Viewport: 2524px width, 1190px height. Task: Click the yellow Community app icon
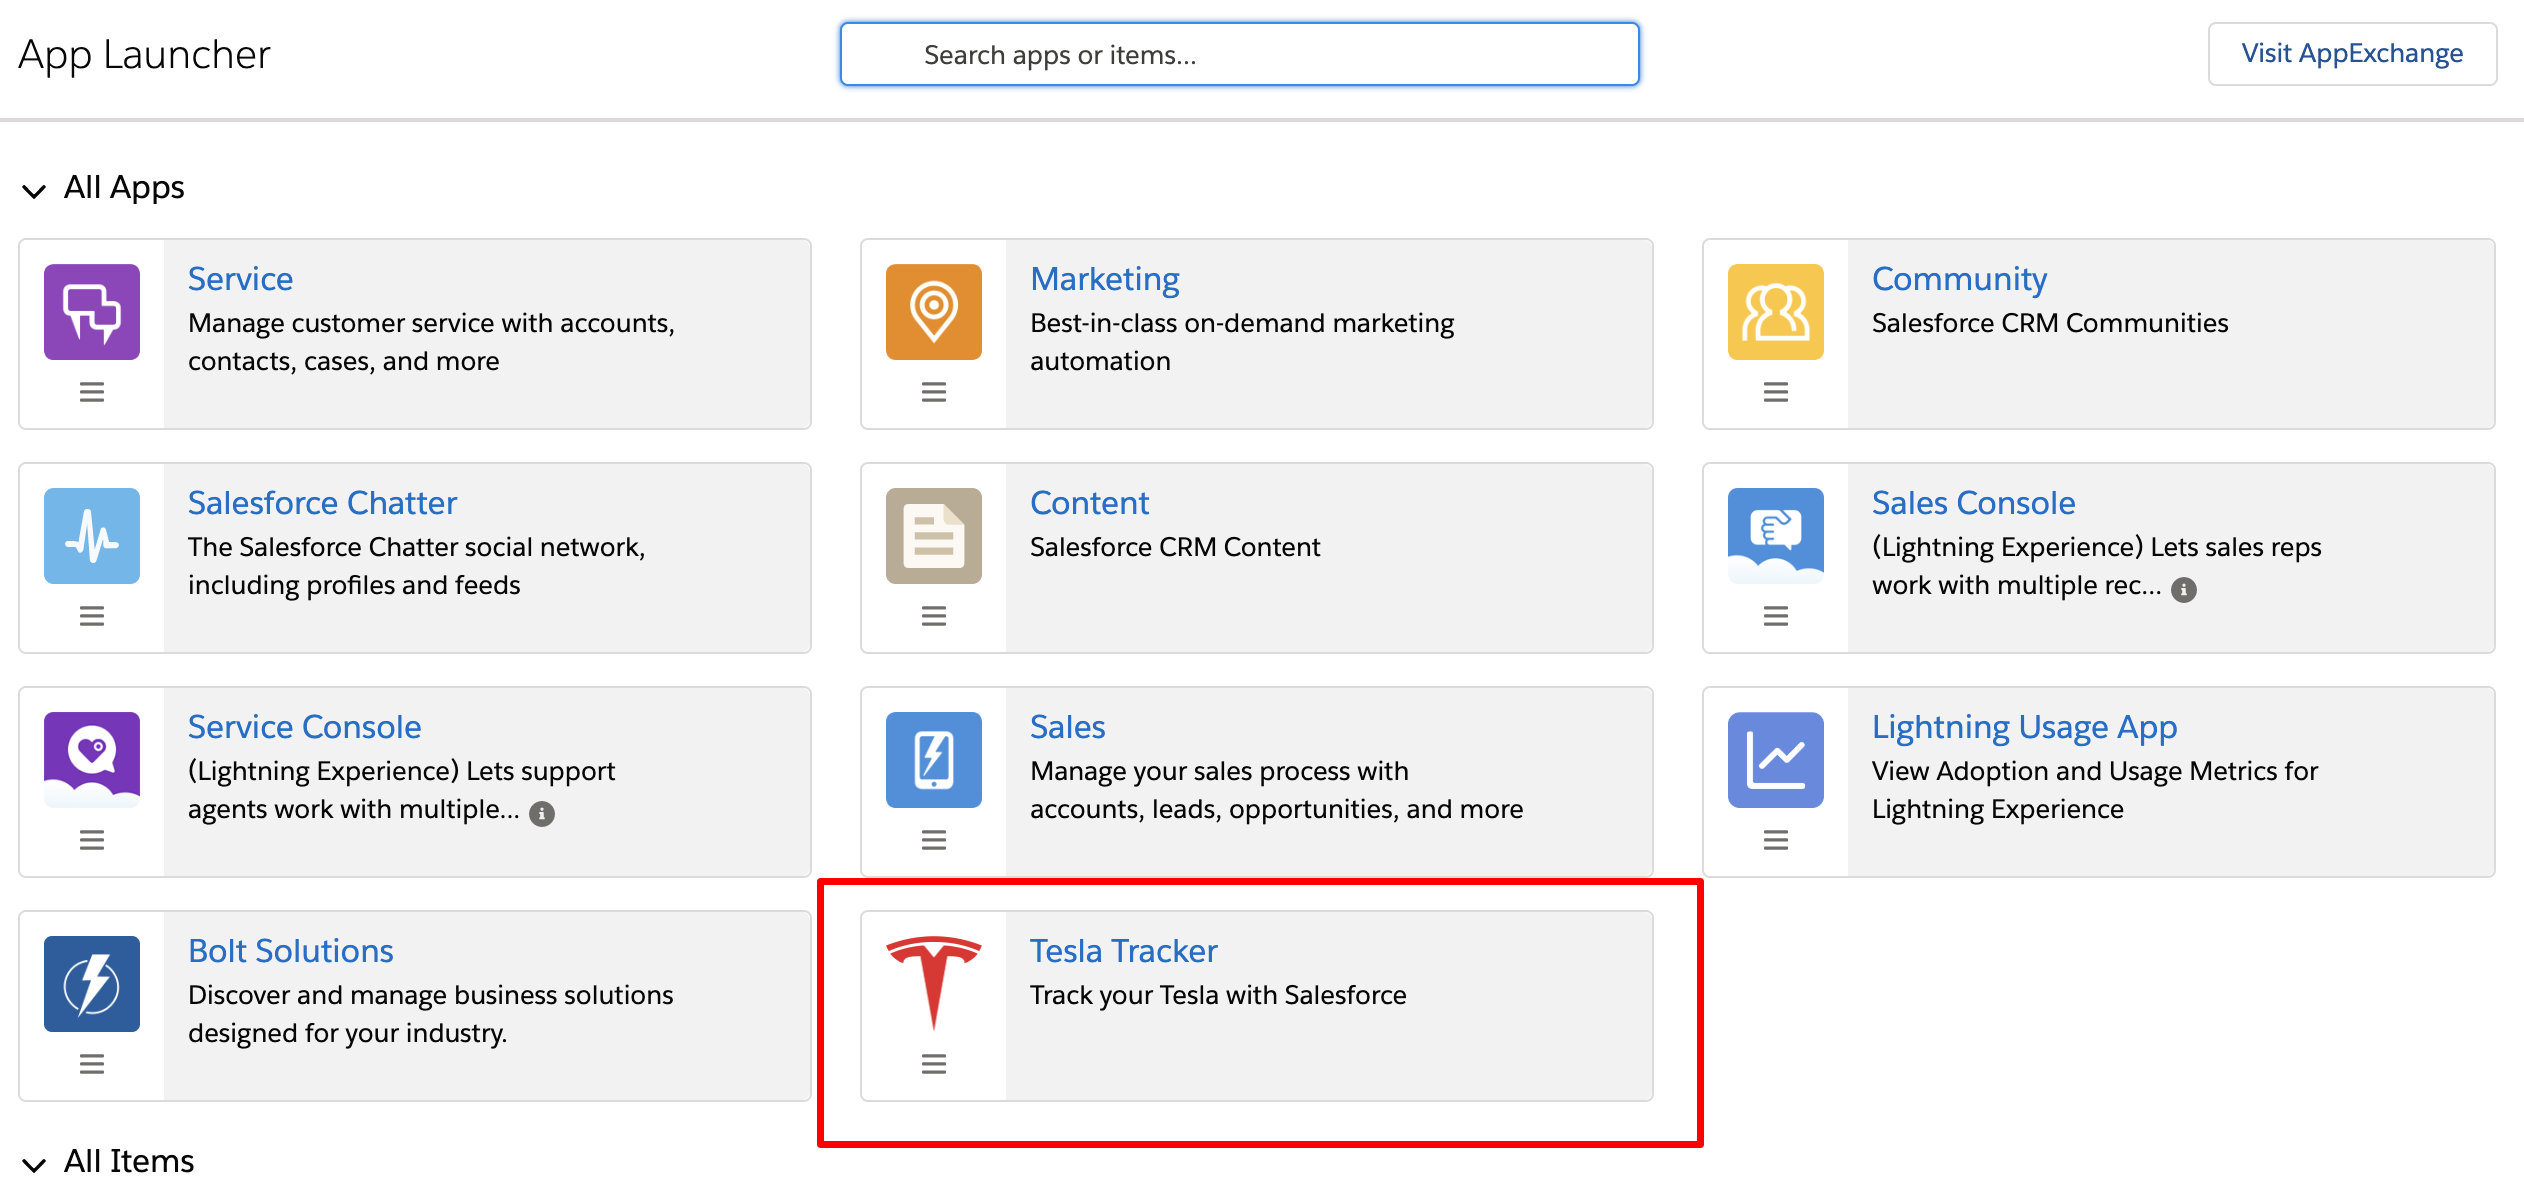(1775, 312)
